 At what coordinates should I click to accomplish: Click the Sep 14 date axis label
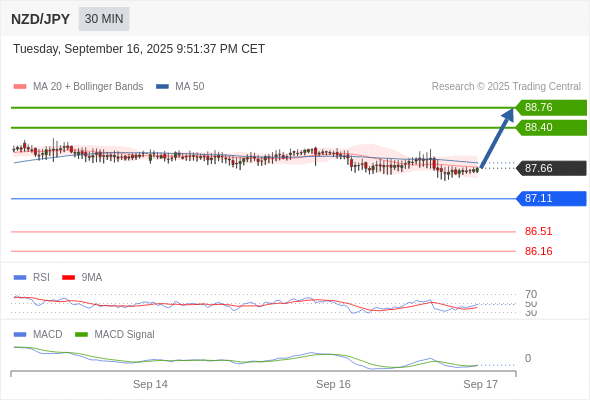coord(150,384)
